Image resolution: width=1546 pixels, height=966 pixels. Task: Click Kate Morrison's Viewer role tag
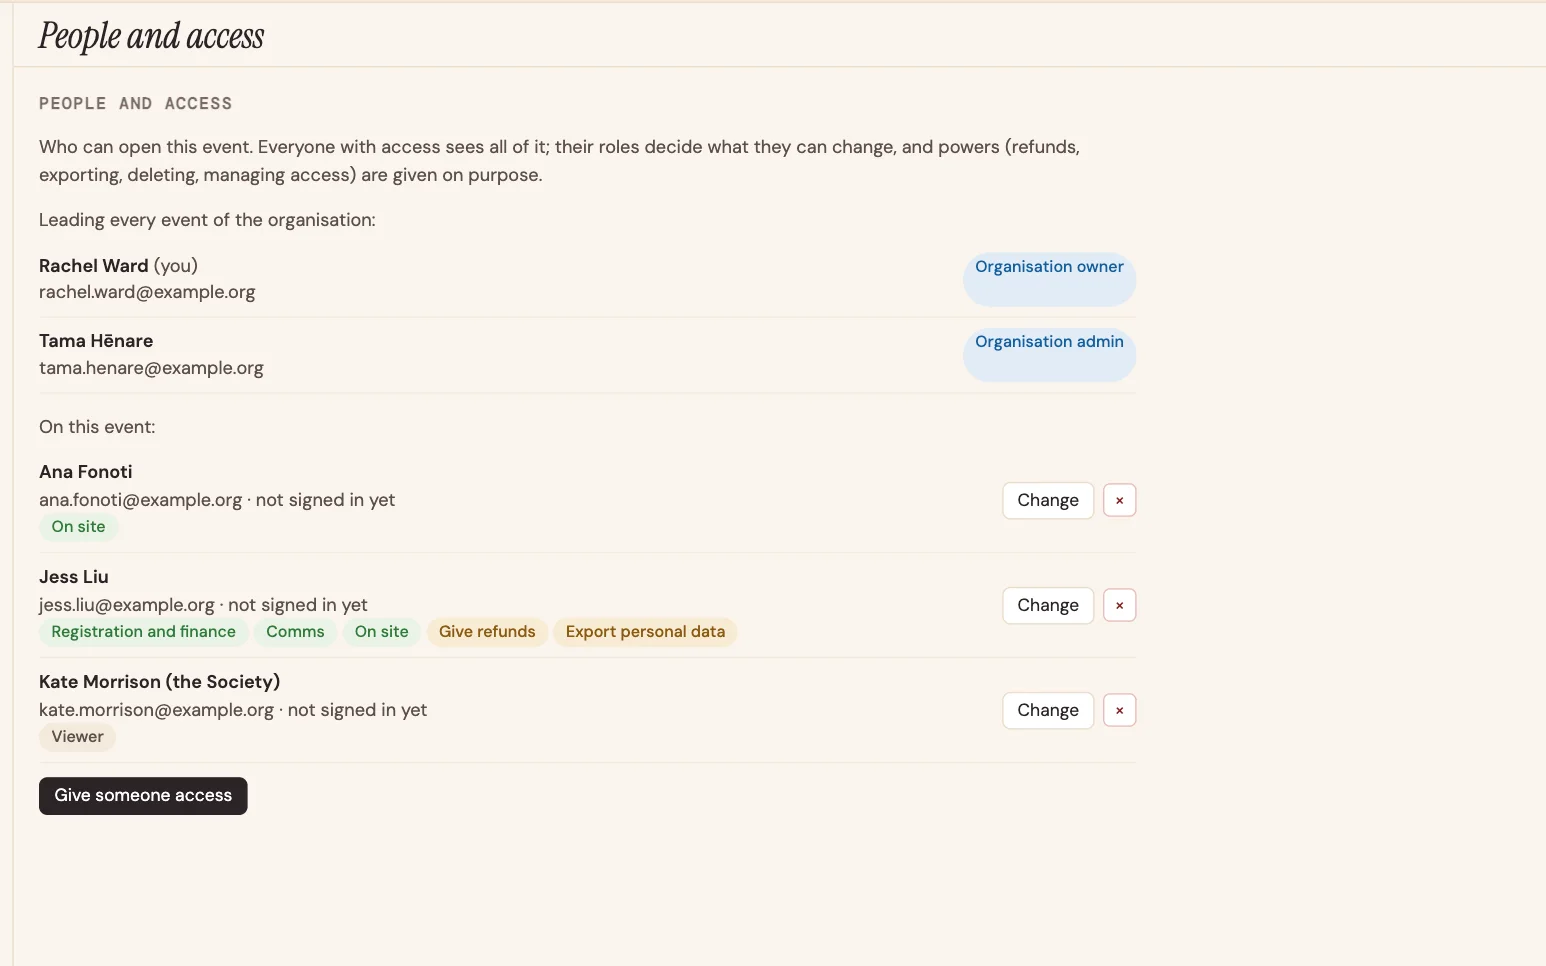click(x=77, y=737)
